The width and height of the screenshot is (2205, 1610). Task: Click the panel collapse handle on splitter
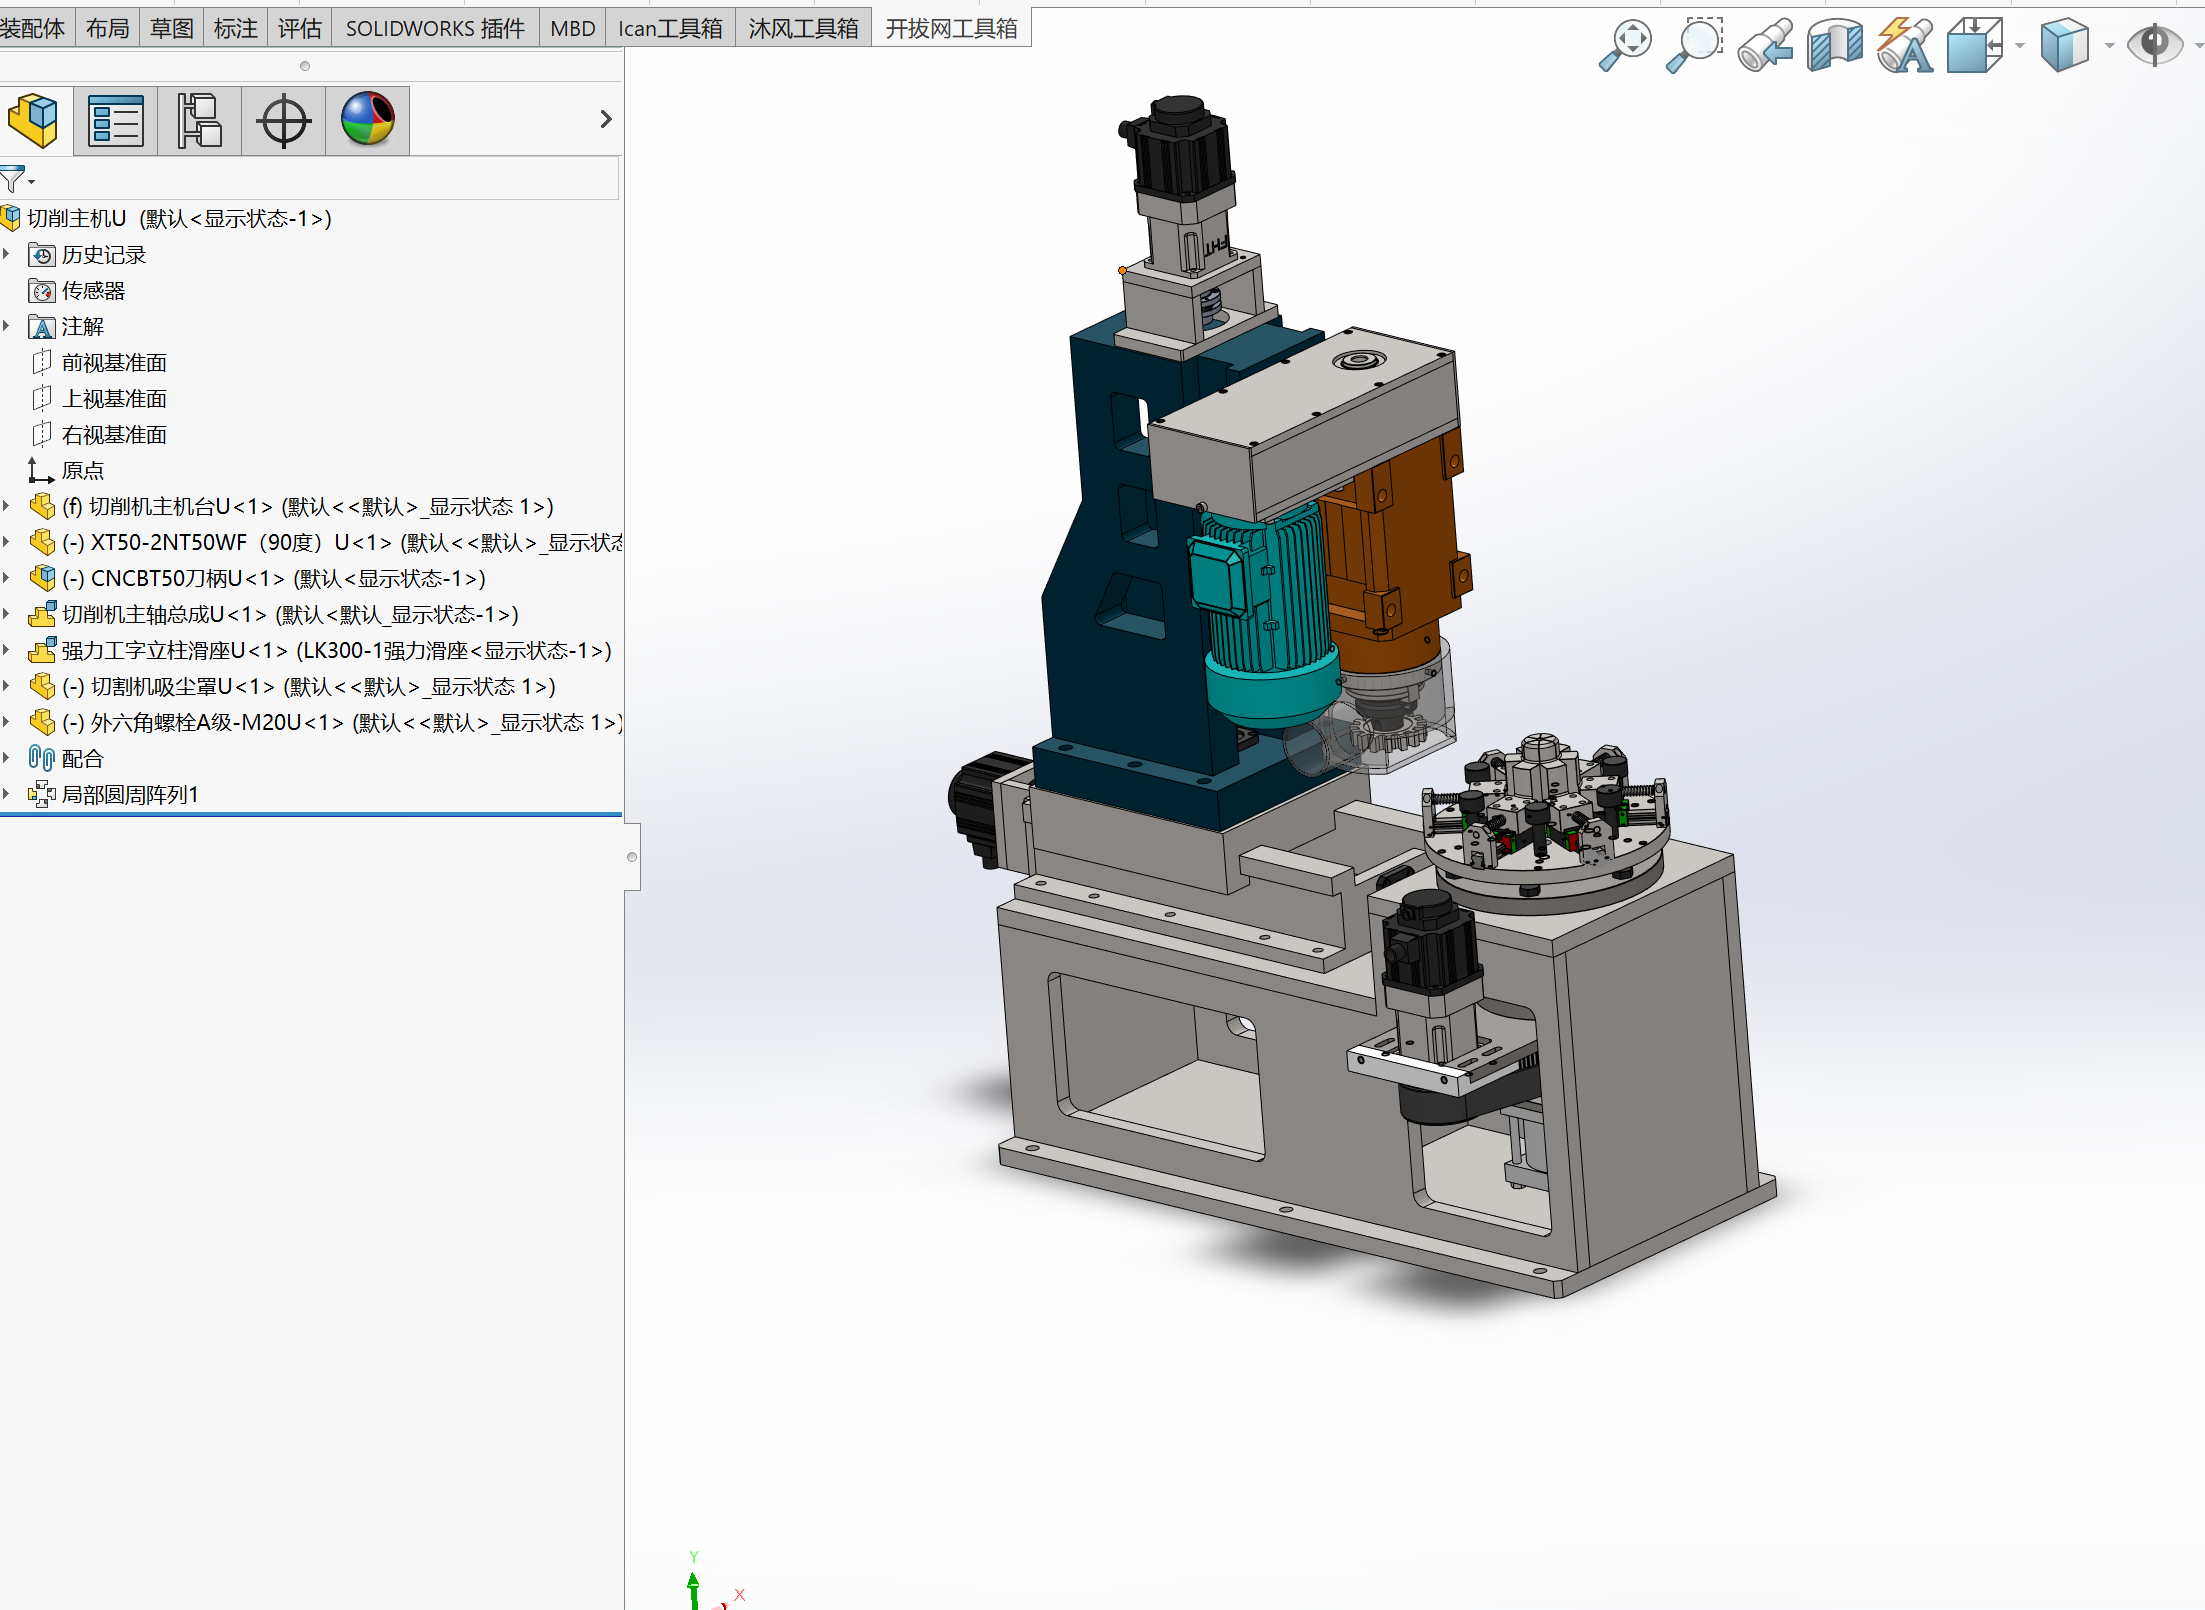[632, 857]
